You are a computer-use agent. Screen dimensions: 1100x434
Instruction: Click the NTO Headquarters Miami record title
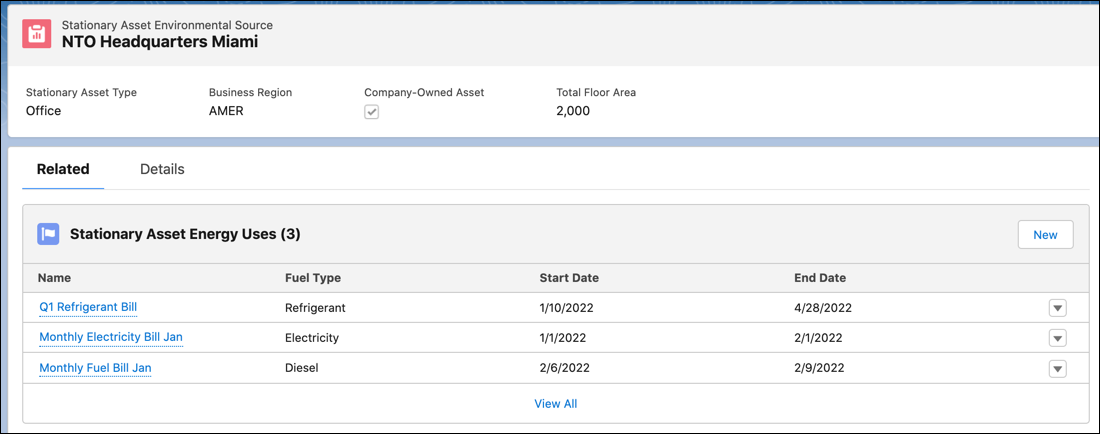(160, 41)
